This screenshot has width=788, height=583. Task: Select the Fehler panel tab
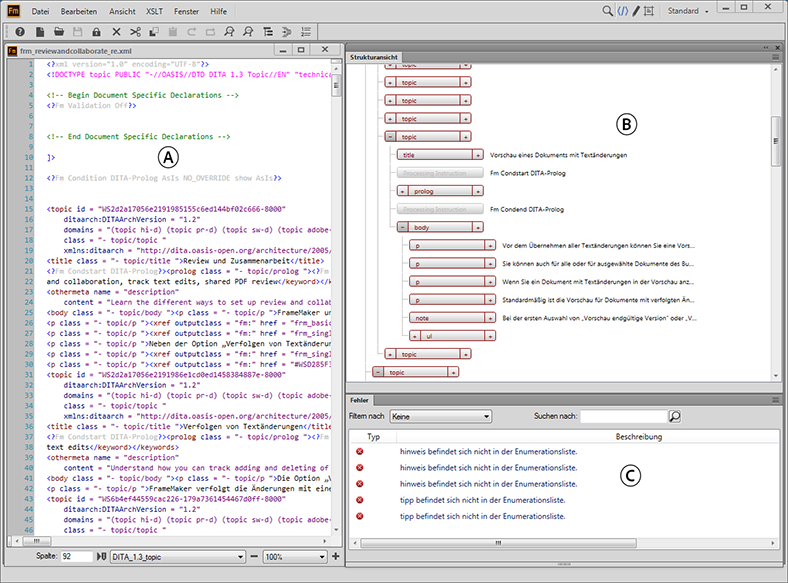pos(359,399)
